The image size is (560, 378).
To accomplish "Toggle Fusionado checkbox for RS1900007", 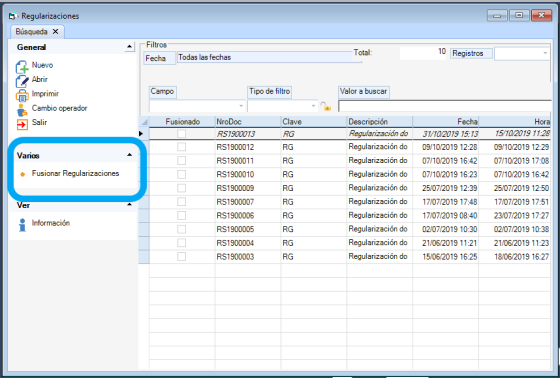I will click(181, 202).
